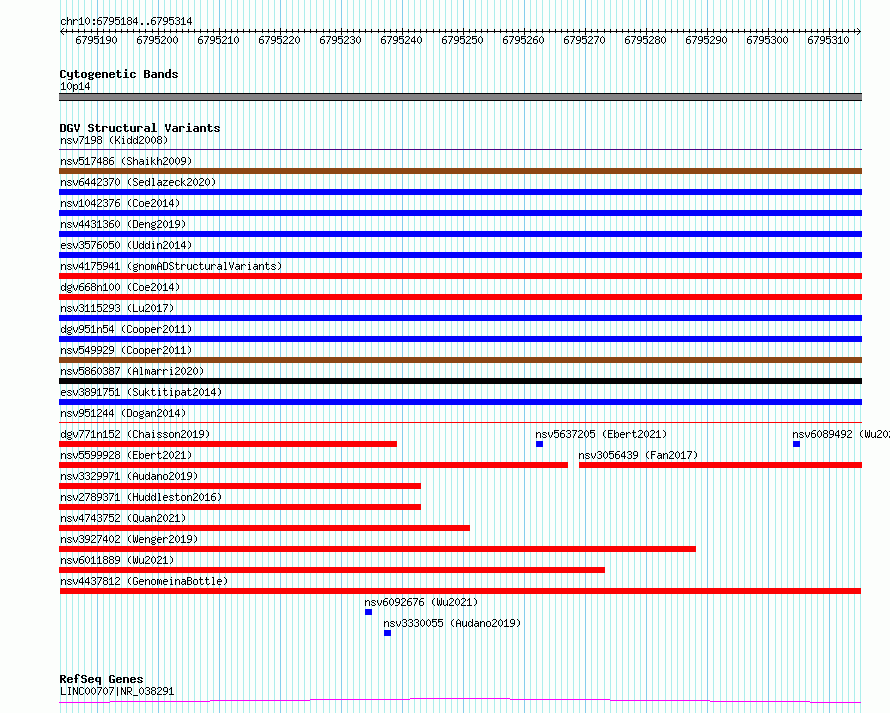Open the nsv549929 (Cooper2011) label

pos(126,350)
